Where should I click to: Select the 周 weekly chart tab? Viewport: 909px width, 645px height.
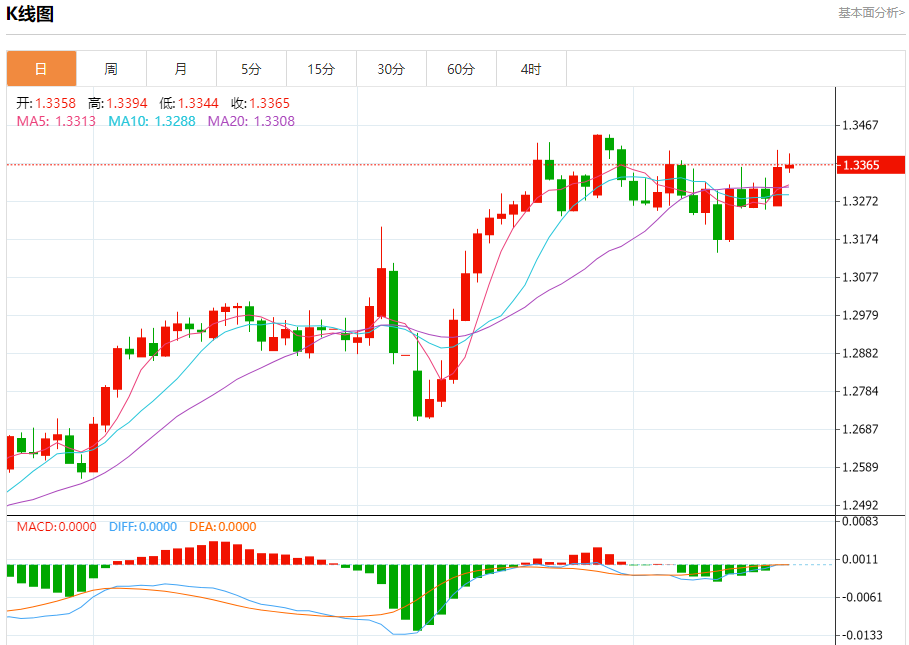click(x=111, y=69)
